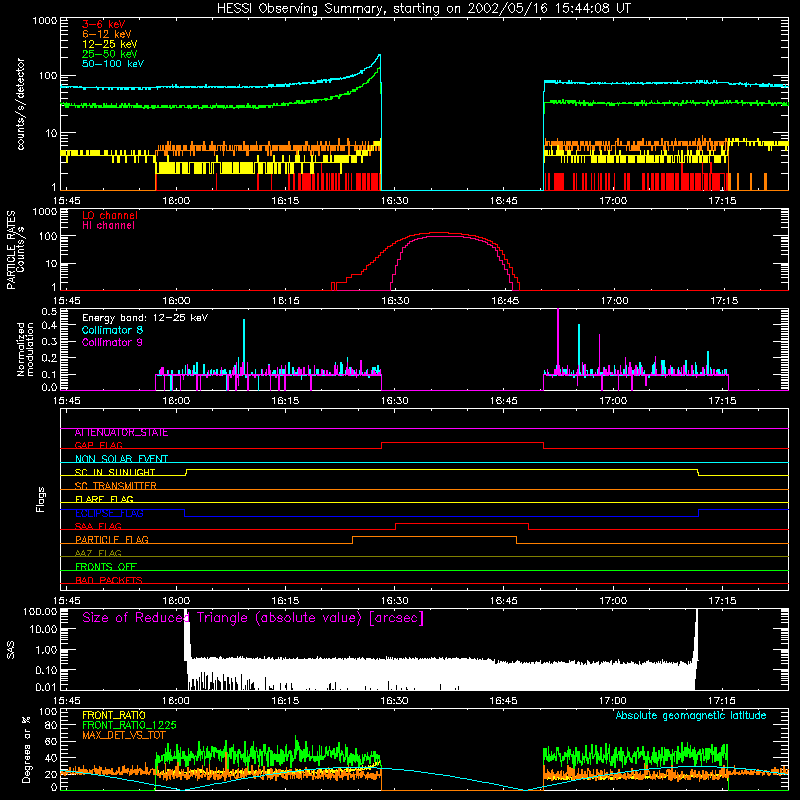Click the HI channel legend label
This screenshot has height=800, width=800.
click(108, 226)
